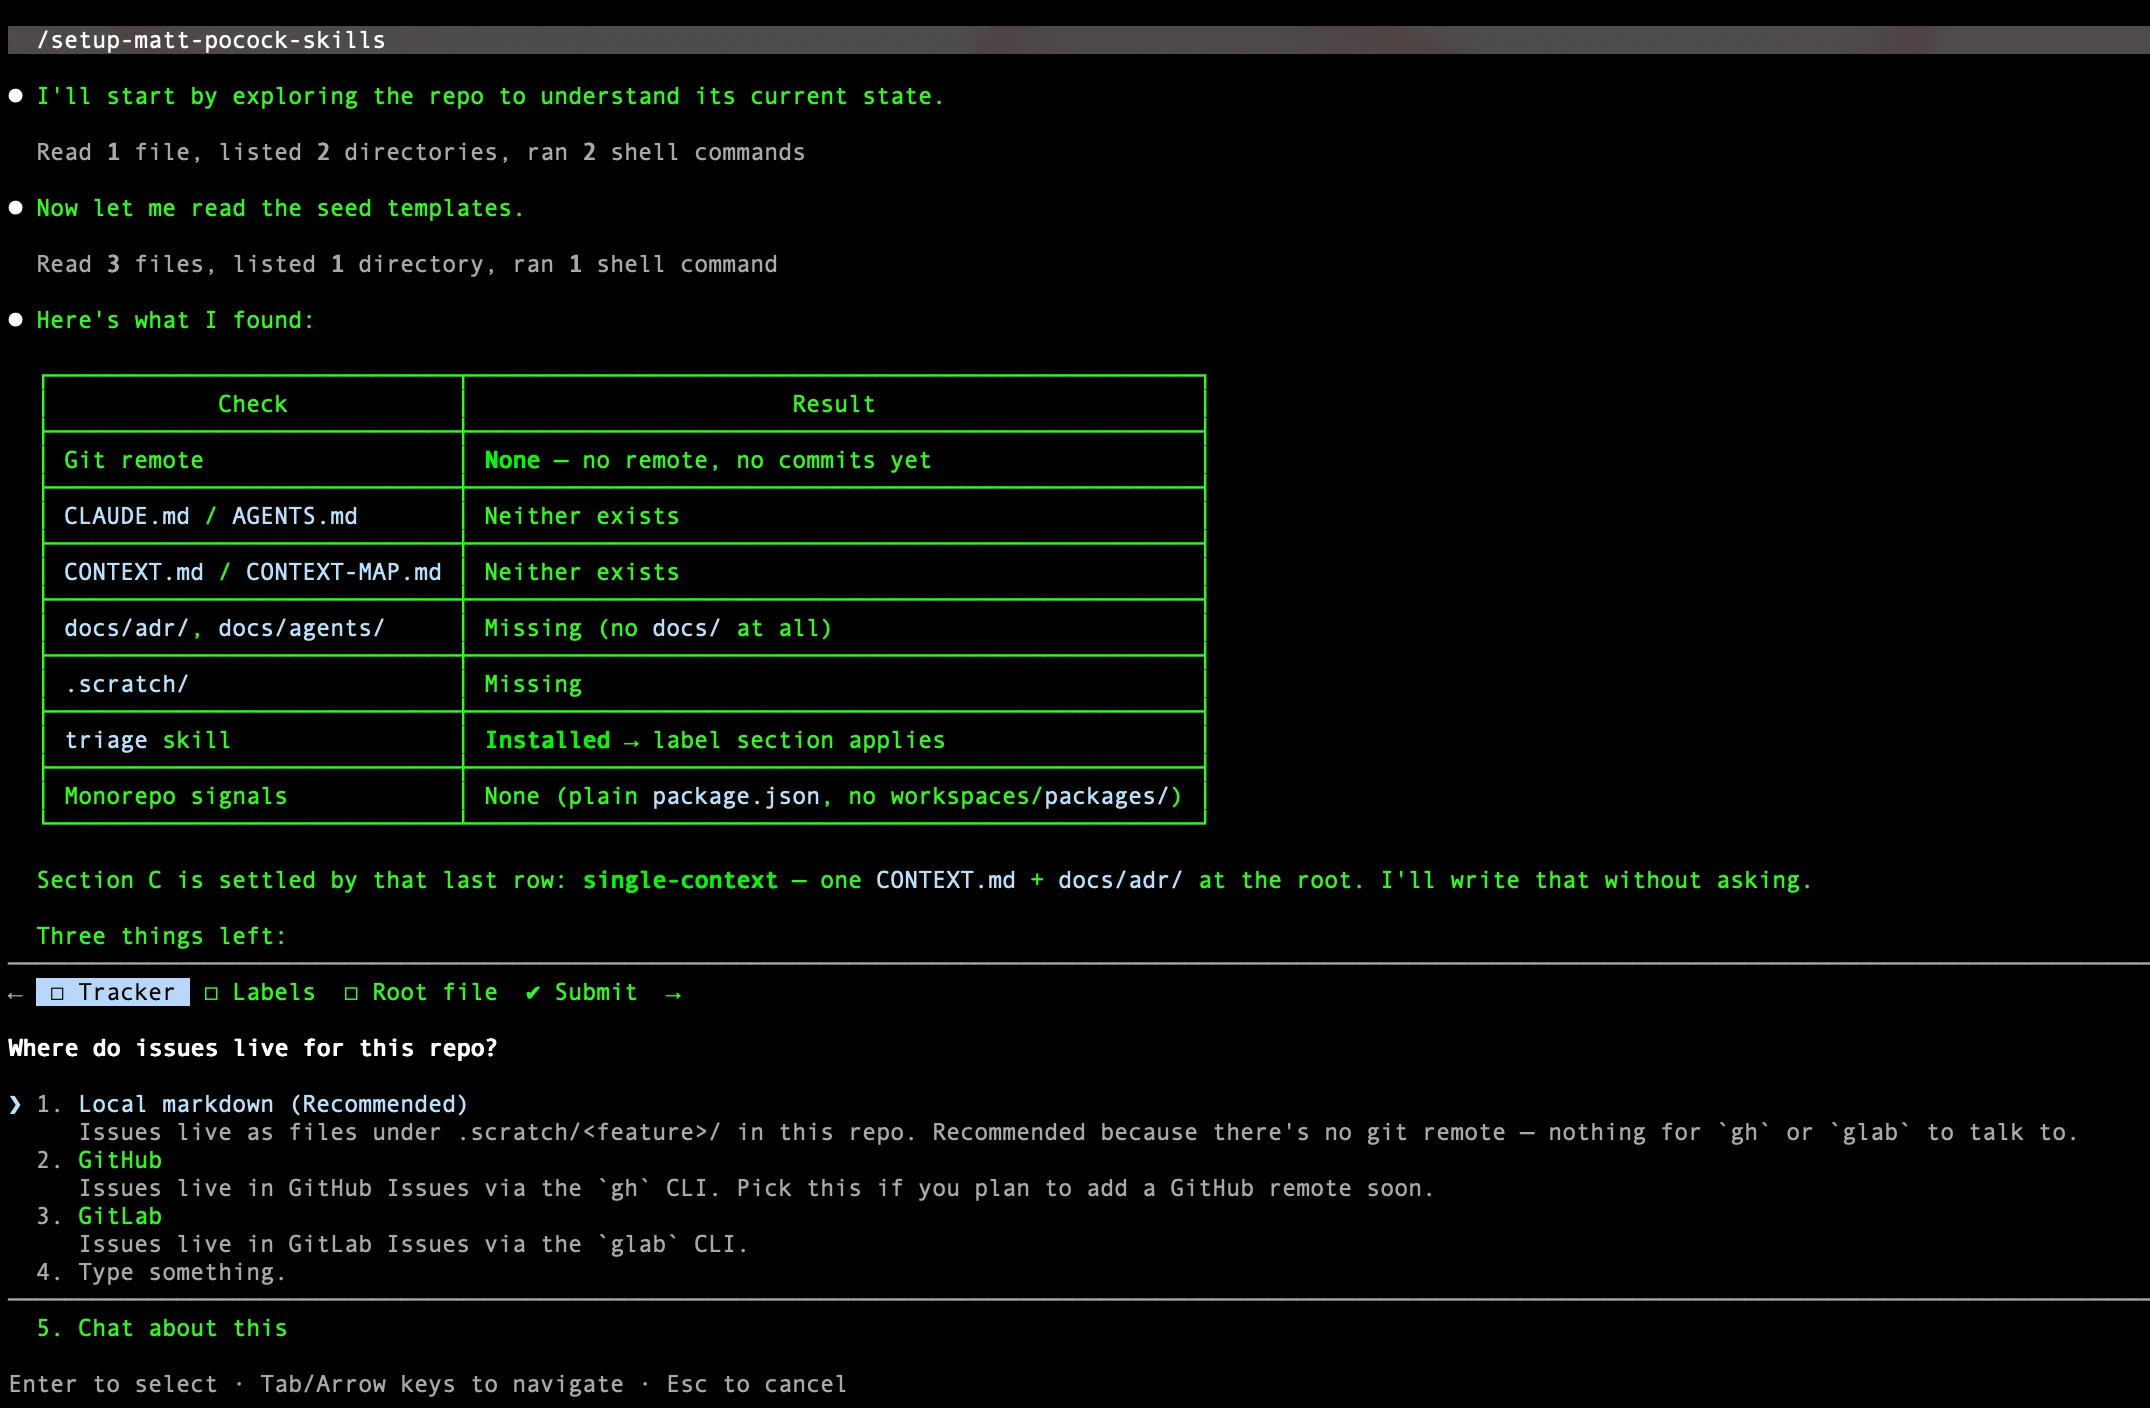Choose option 1 Local markdown (Recommended)
This screenshot has width=2150, height=1408.
pyautogui.click(x=273, y=1104)
